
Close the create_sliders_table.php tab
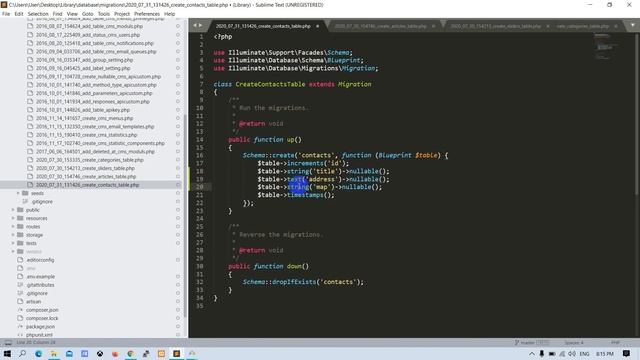click(x=548, y=26)
